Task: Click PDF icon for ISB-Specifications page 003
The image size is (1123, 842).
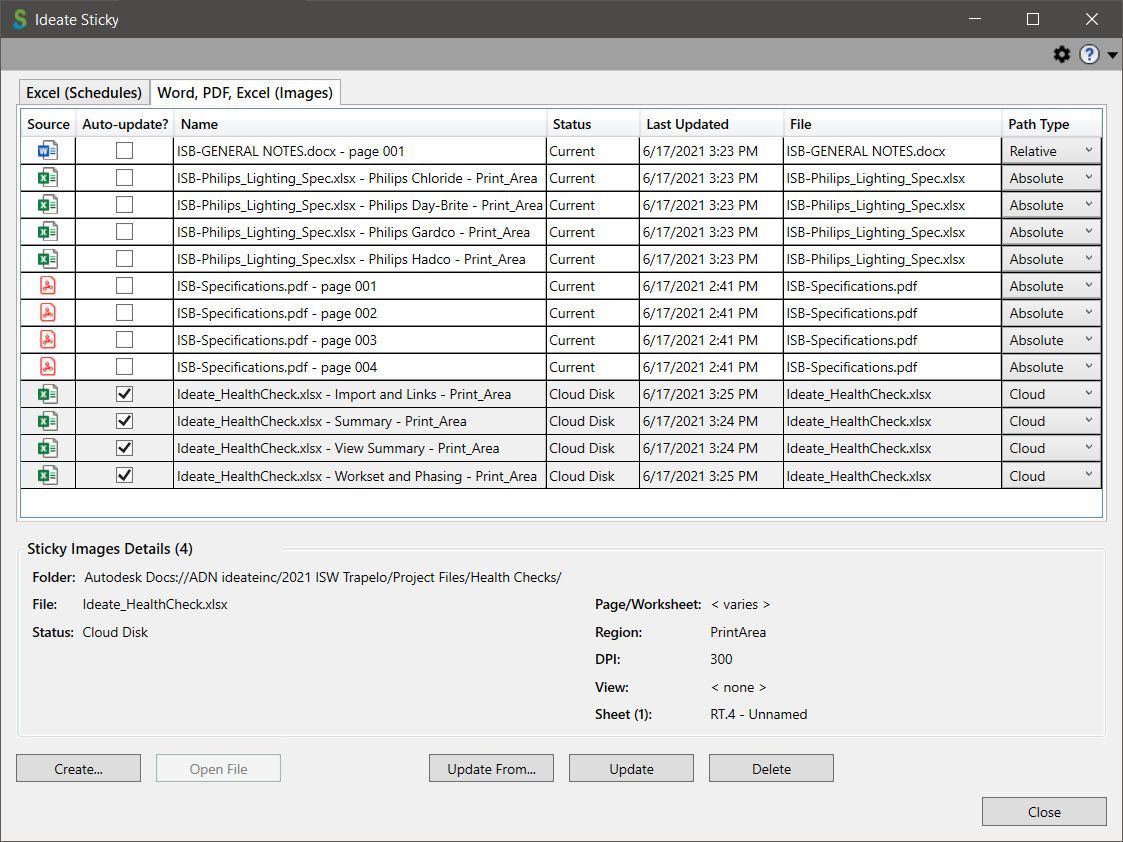Action: click(47, 339)
